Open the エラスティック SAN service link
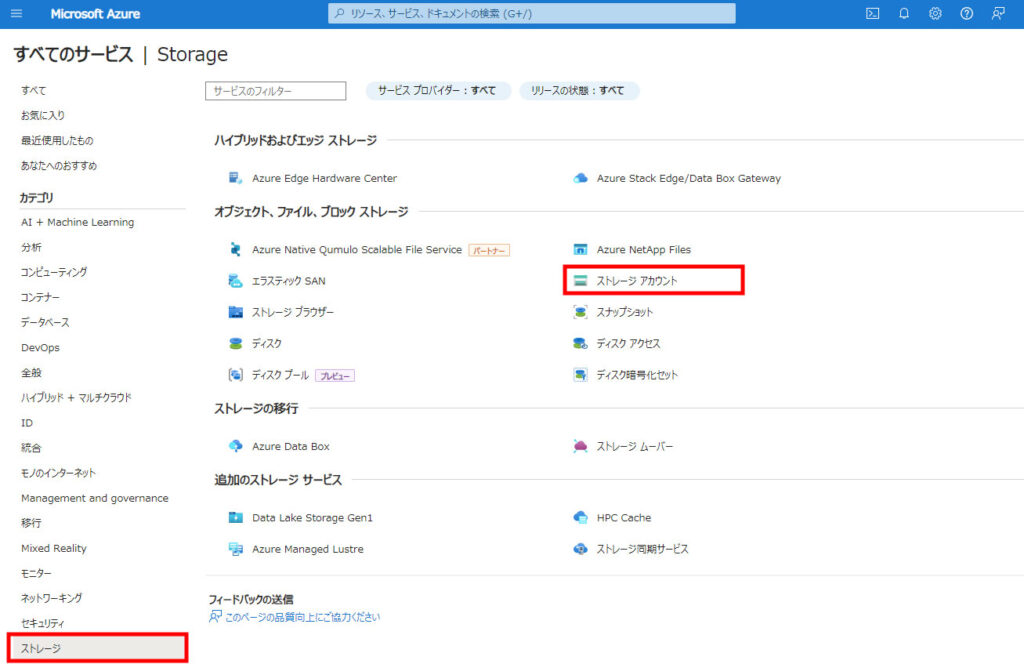 289,281
